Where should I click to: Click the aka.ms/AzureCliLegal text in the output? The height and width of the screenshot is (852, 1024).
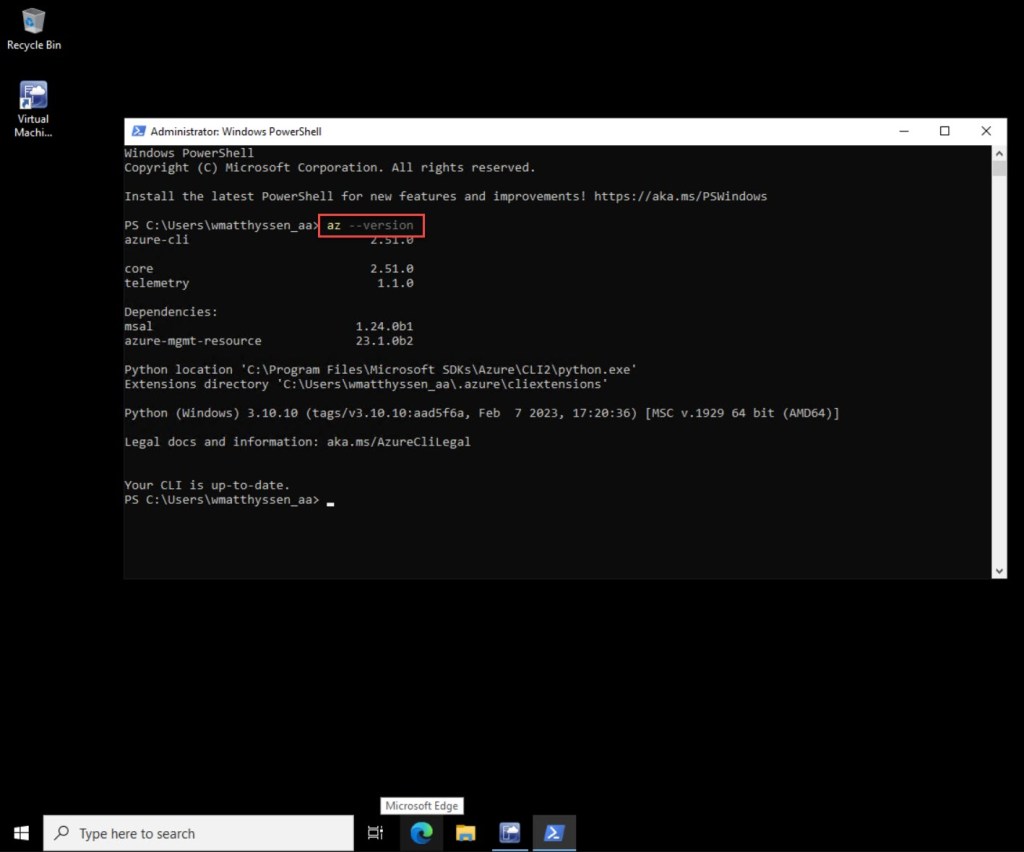click(398, 442)
